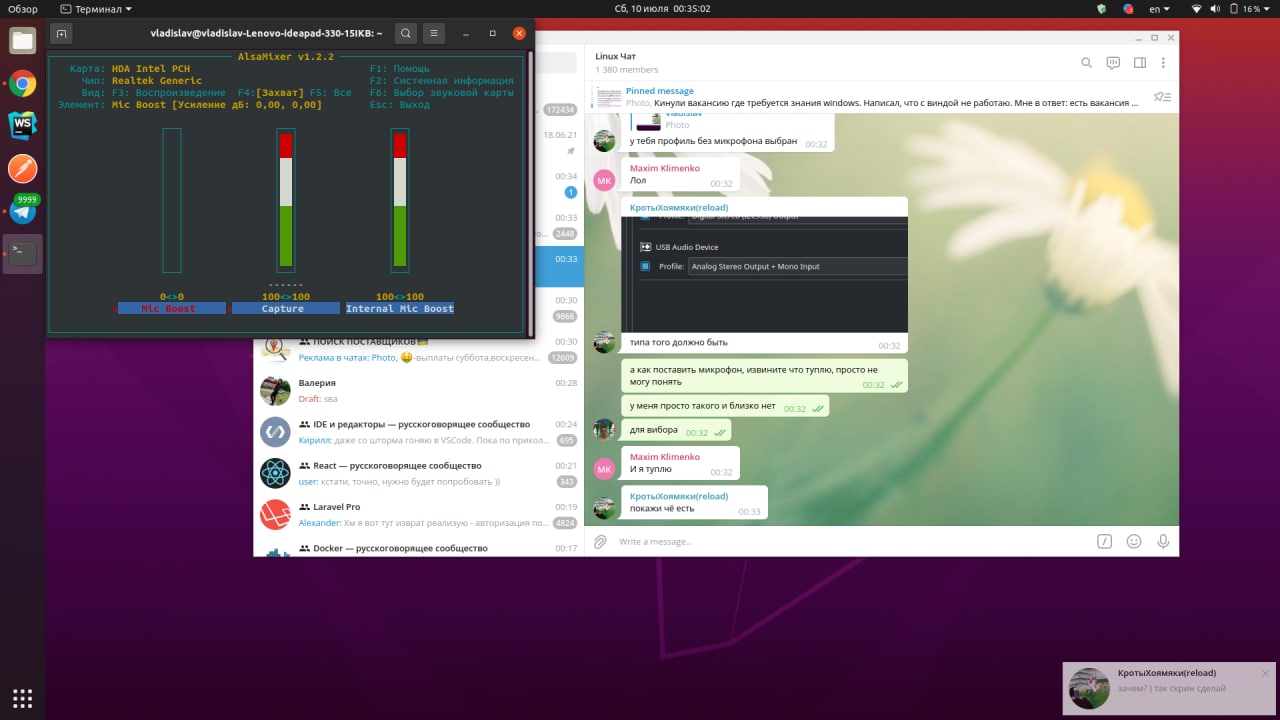Click the Pinned message bar

[x=867, y=97]
